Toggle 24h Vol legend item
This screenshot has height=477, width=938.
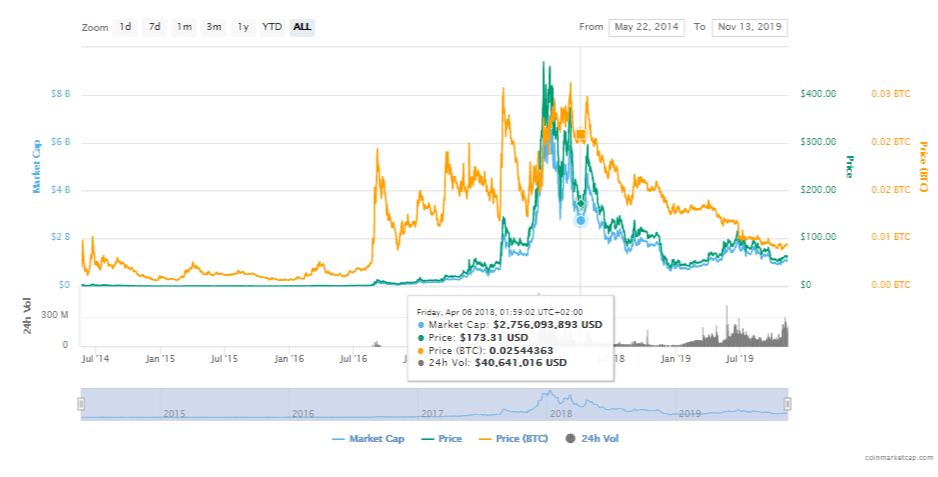pyautogui.click(x=596, y=438)
